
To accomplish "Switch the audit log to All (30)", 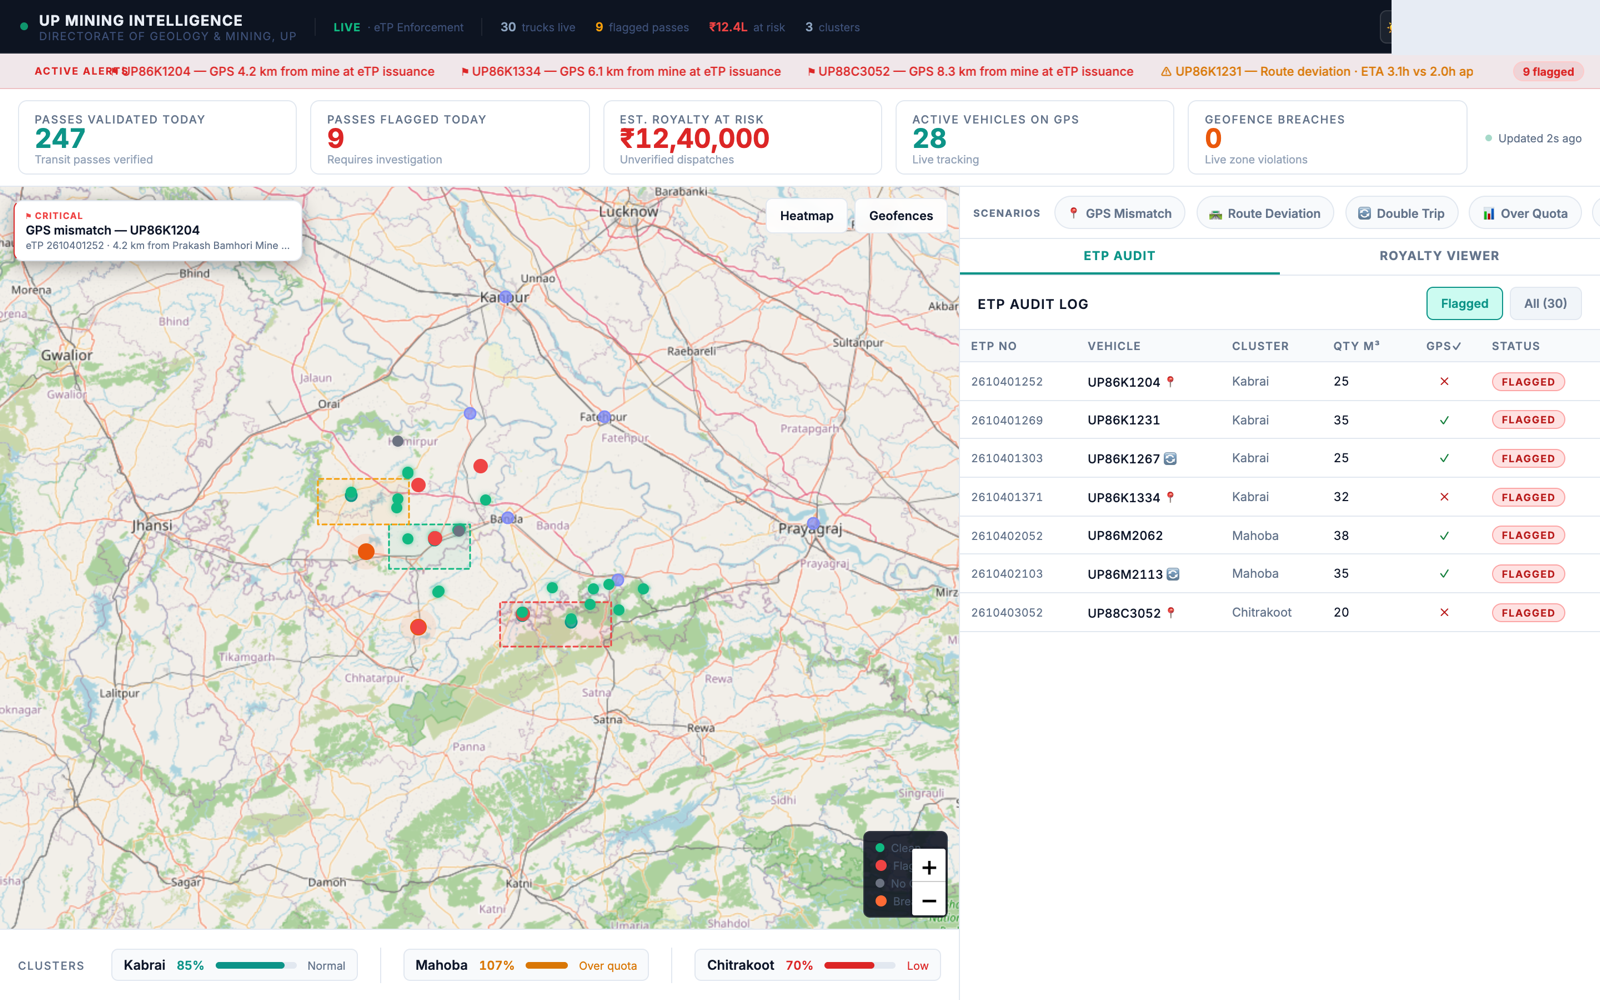I will (1545, 304).
